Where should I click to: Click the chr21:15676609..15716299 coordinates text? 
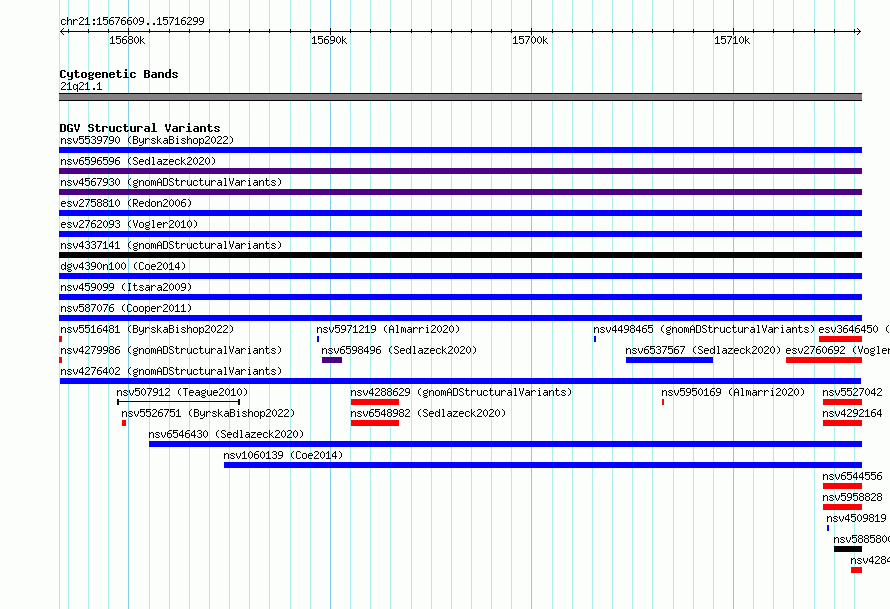click(x=132, y=21)
